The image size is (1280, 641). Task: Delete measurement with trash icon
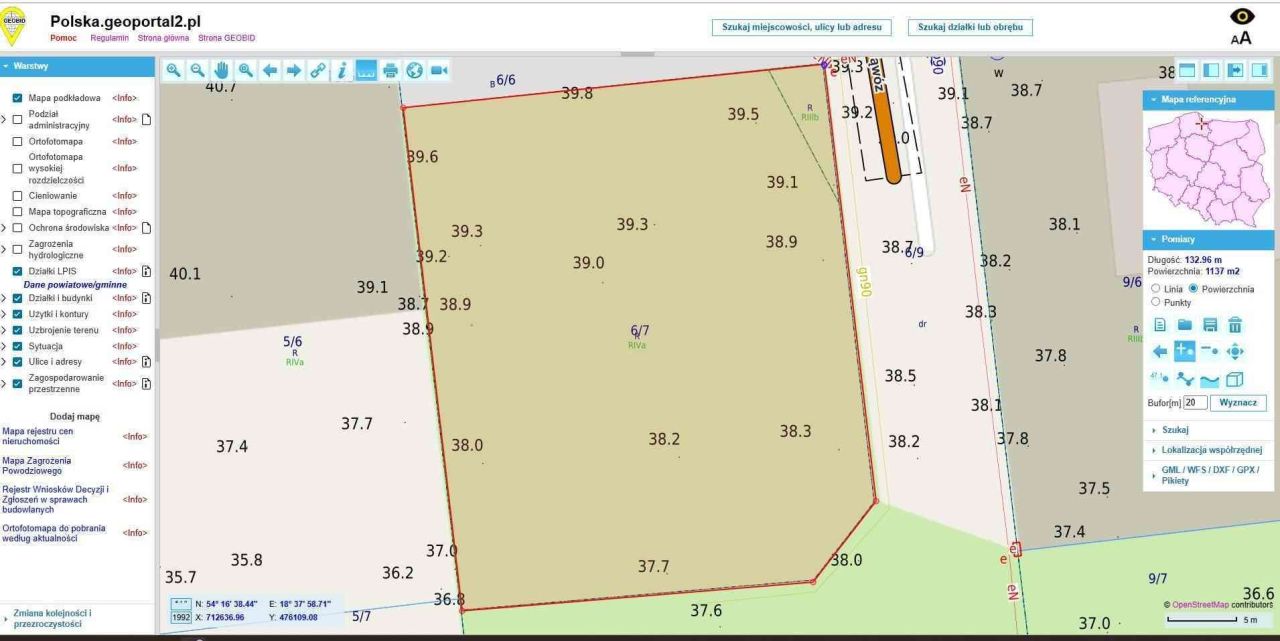coord(1235,324)
